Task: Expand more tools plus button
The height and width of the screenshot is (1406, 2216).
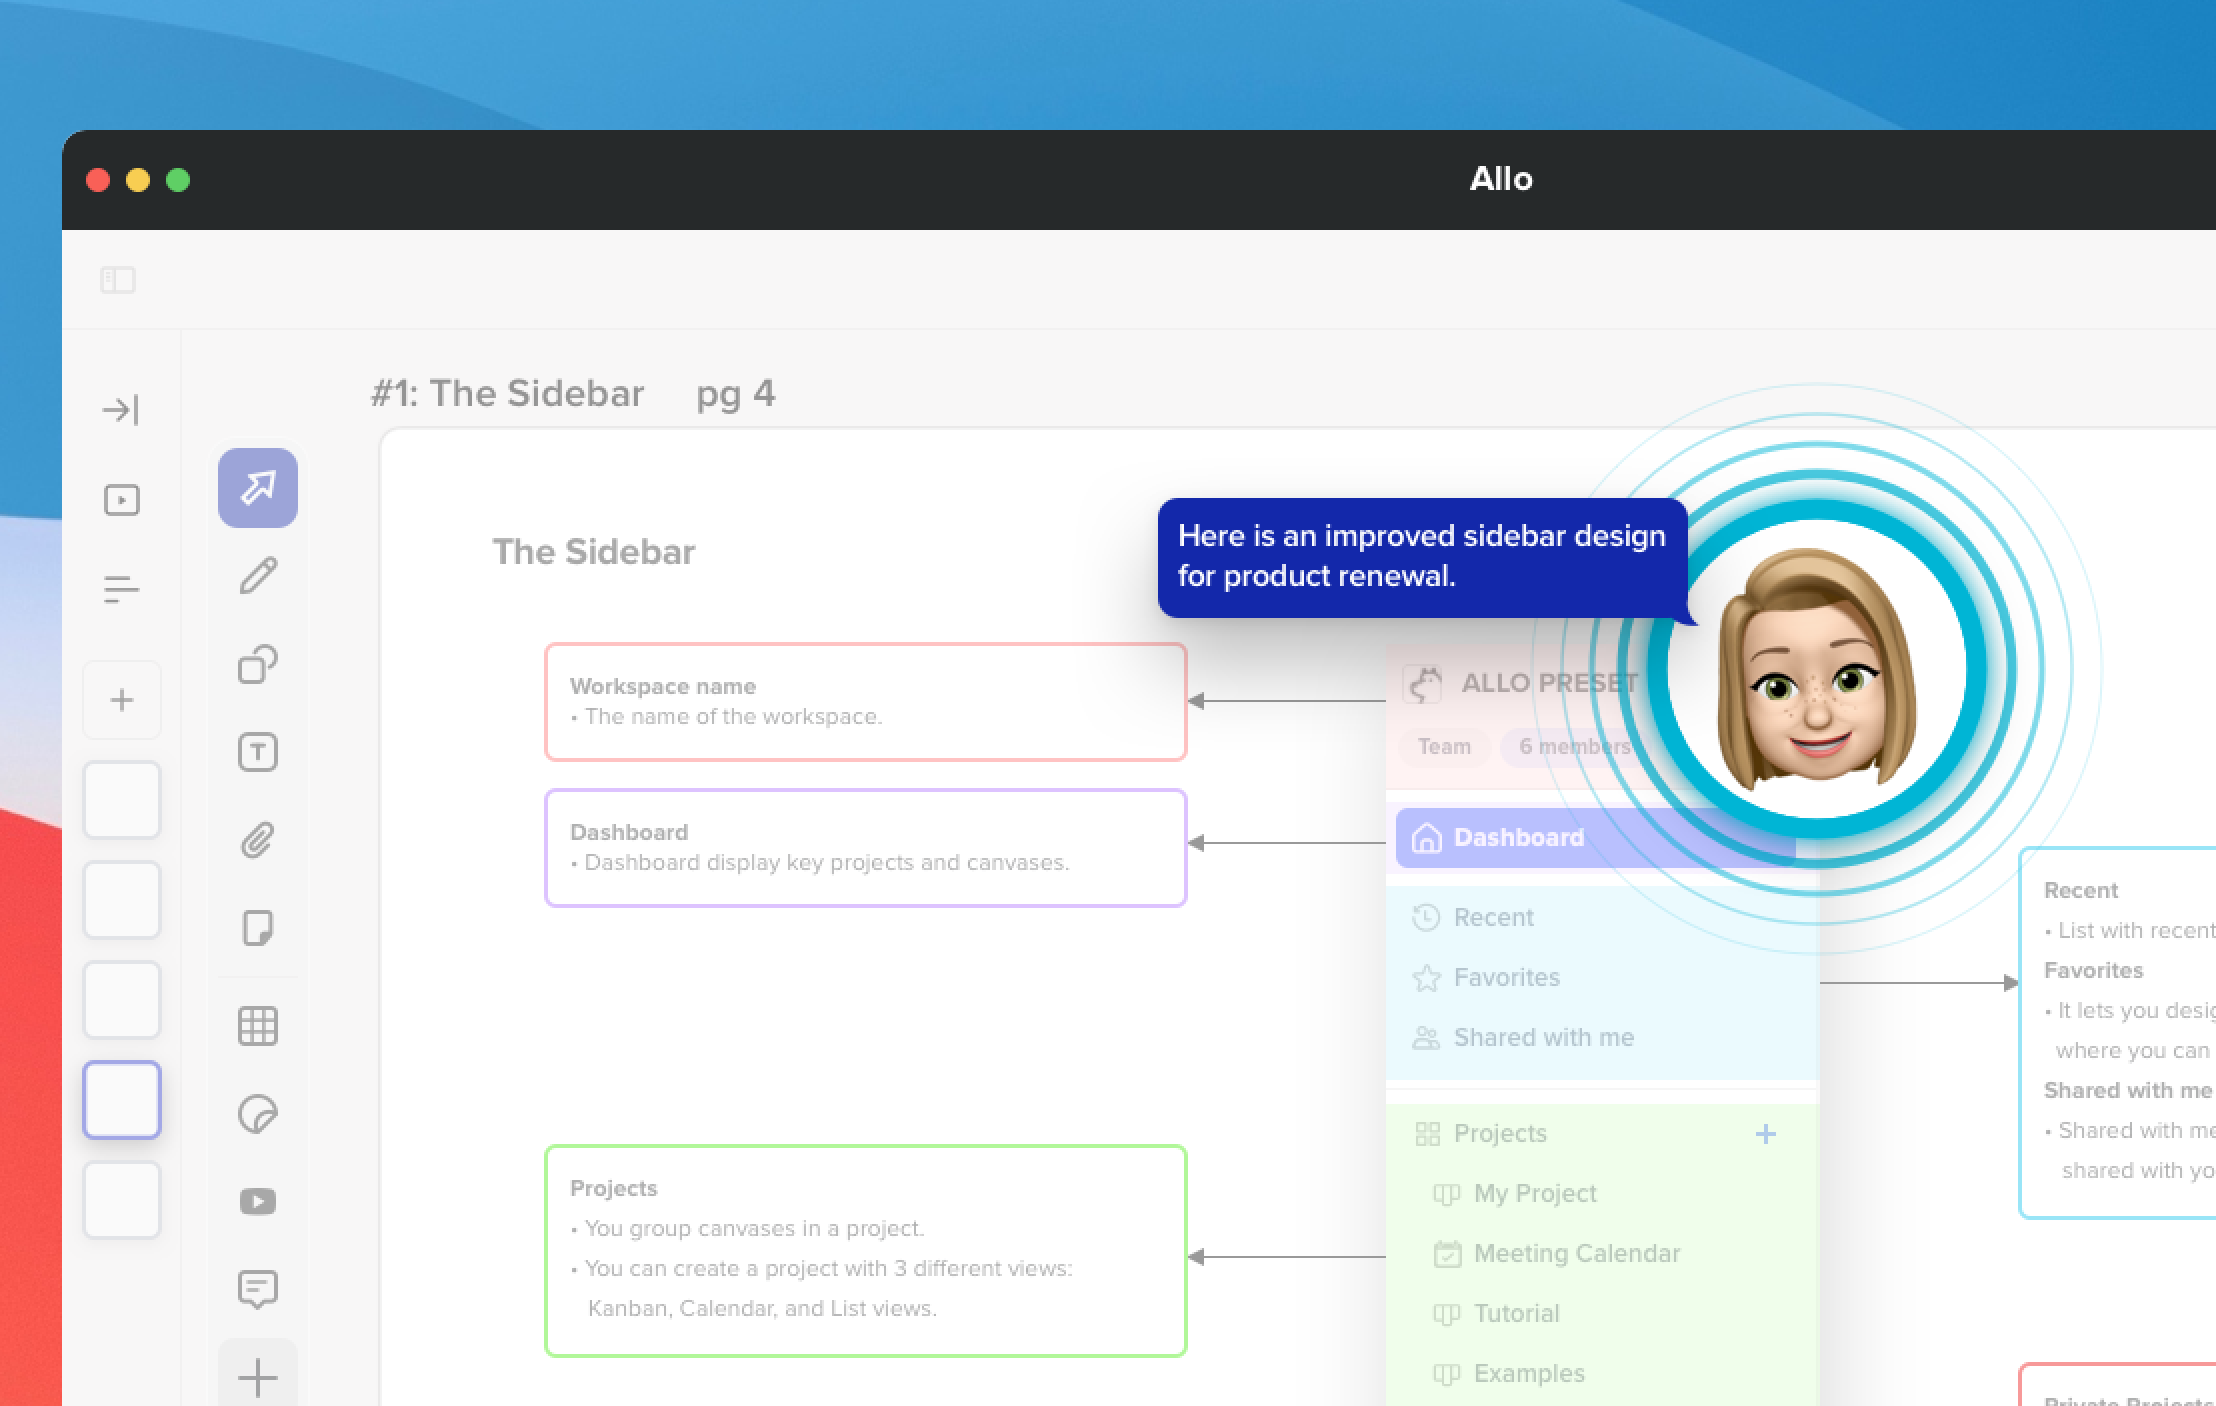Action: (x=258, y=1377)
